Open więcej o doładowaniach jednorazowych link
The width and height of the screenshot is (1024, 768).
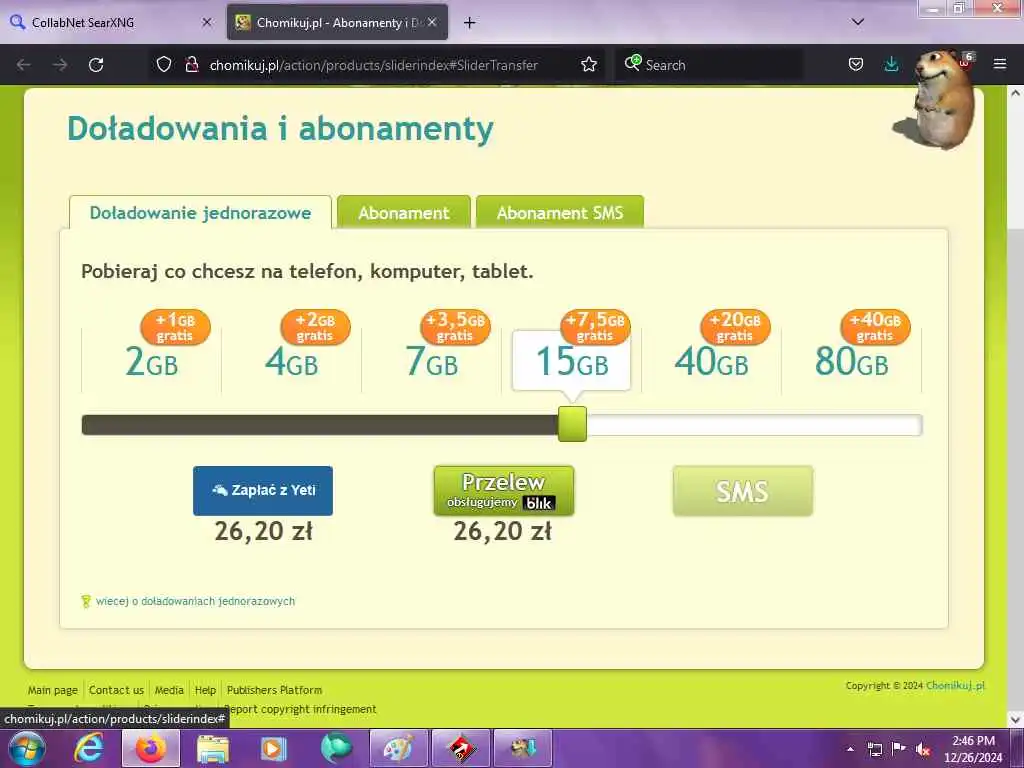point(195,601)
